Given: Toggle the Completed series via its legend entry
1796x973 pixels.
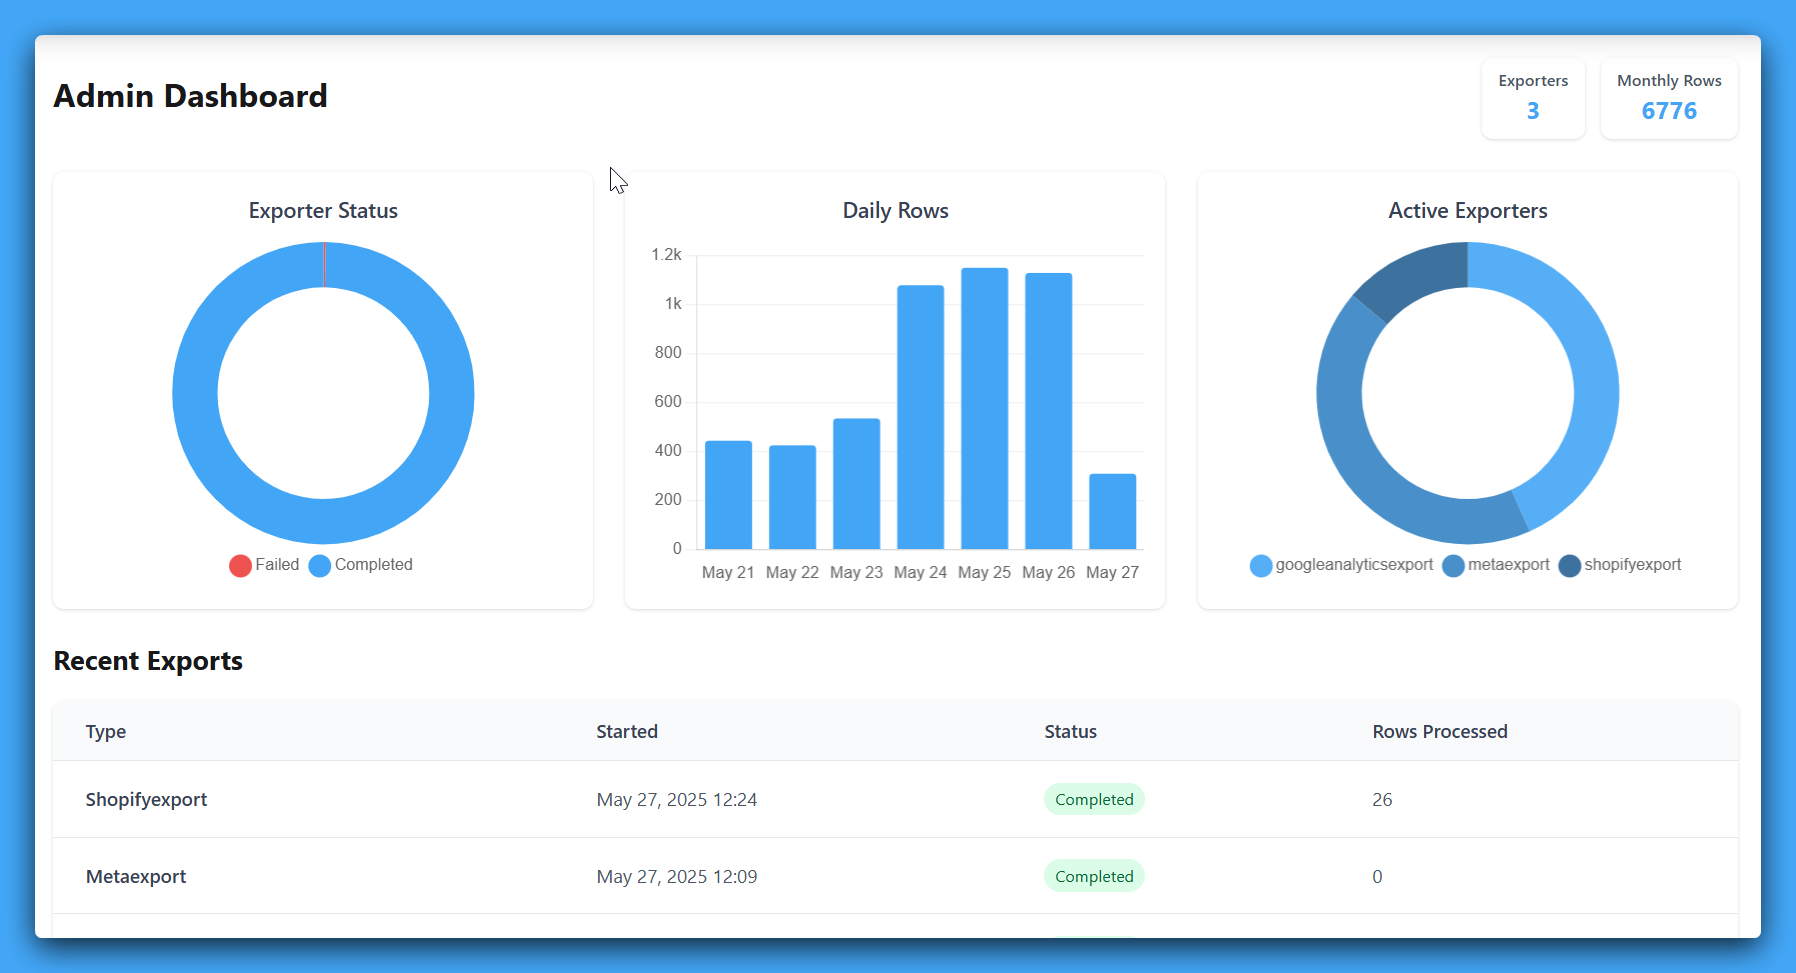Looking at the screenshot, I should [373, 565].
